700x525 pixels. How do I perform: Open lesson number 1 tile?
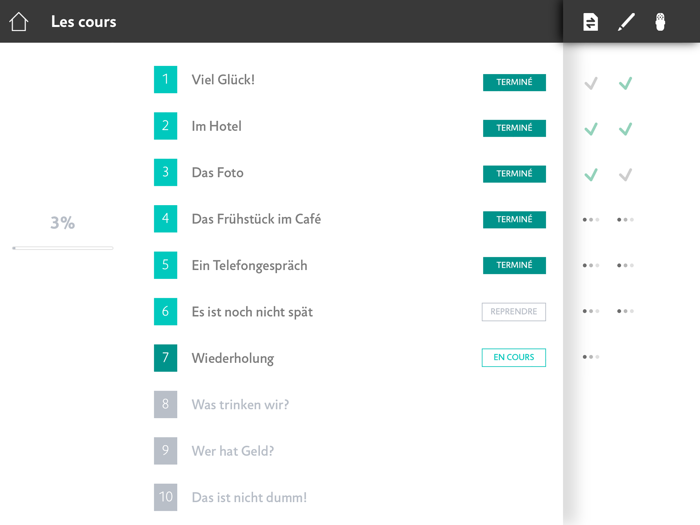[x=165, y=80]
